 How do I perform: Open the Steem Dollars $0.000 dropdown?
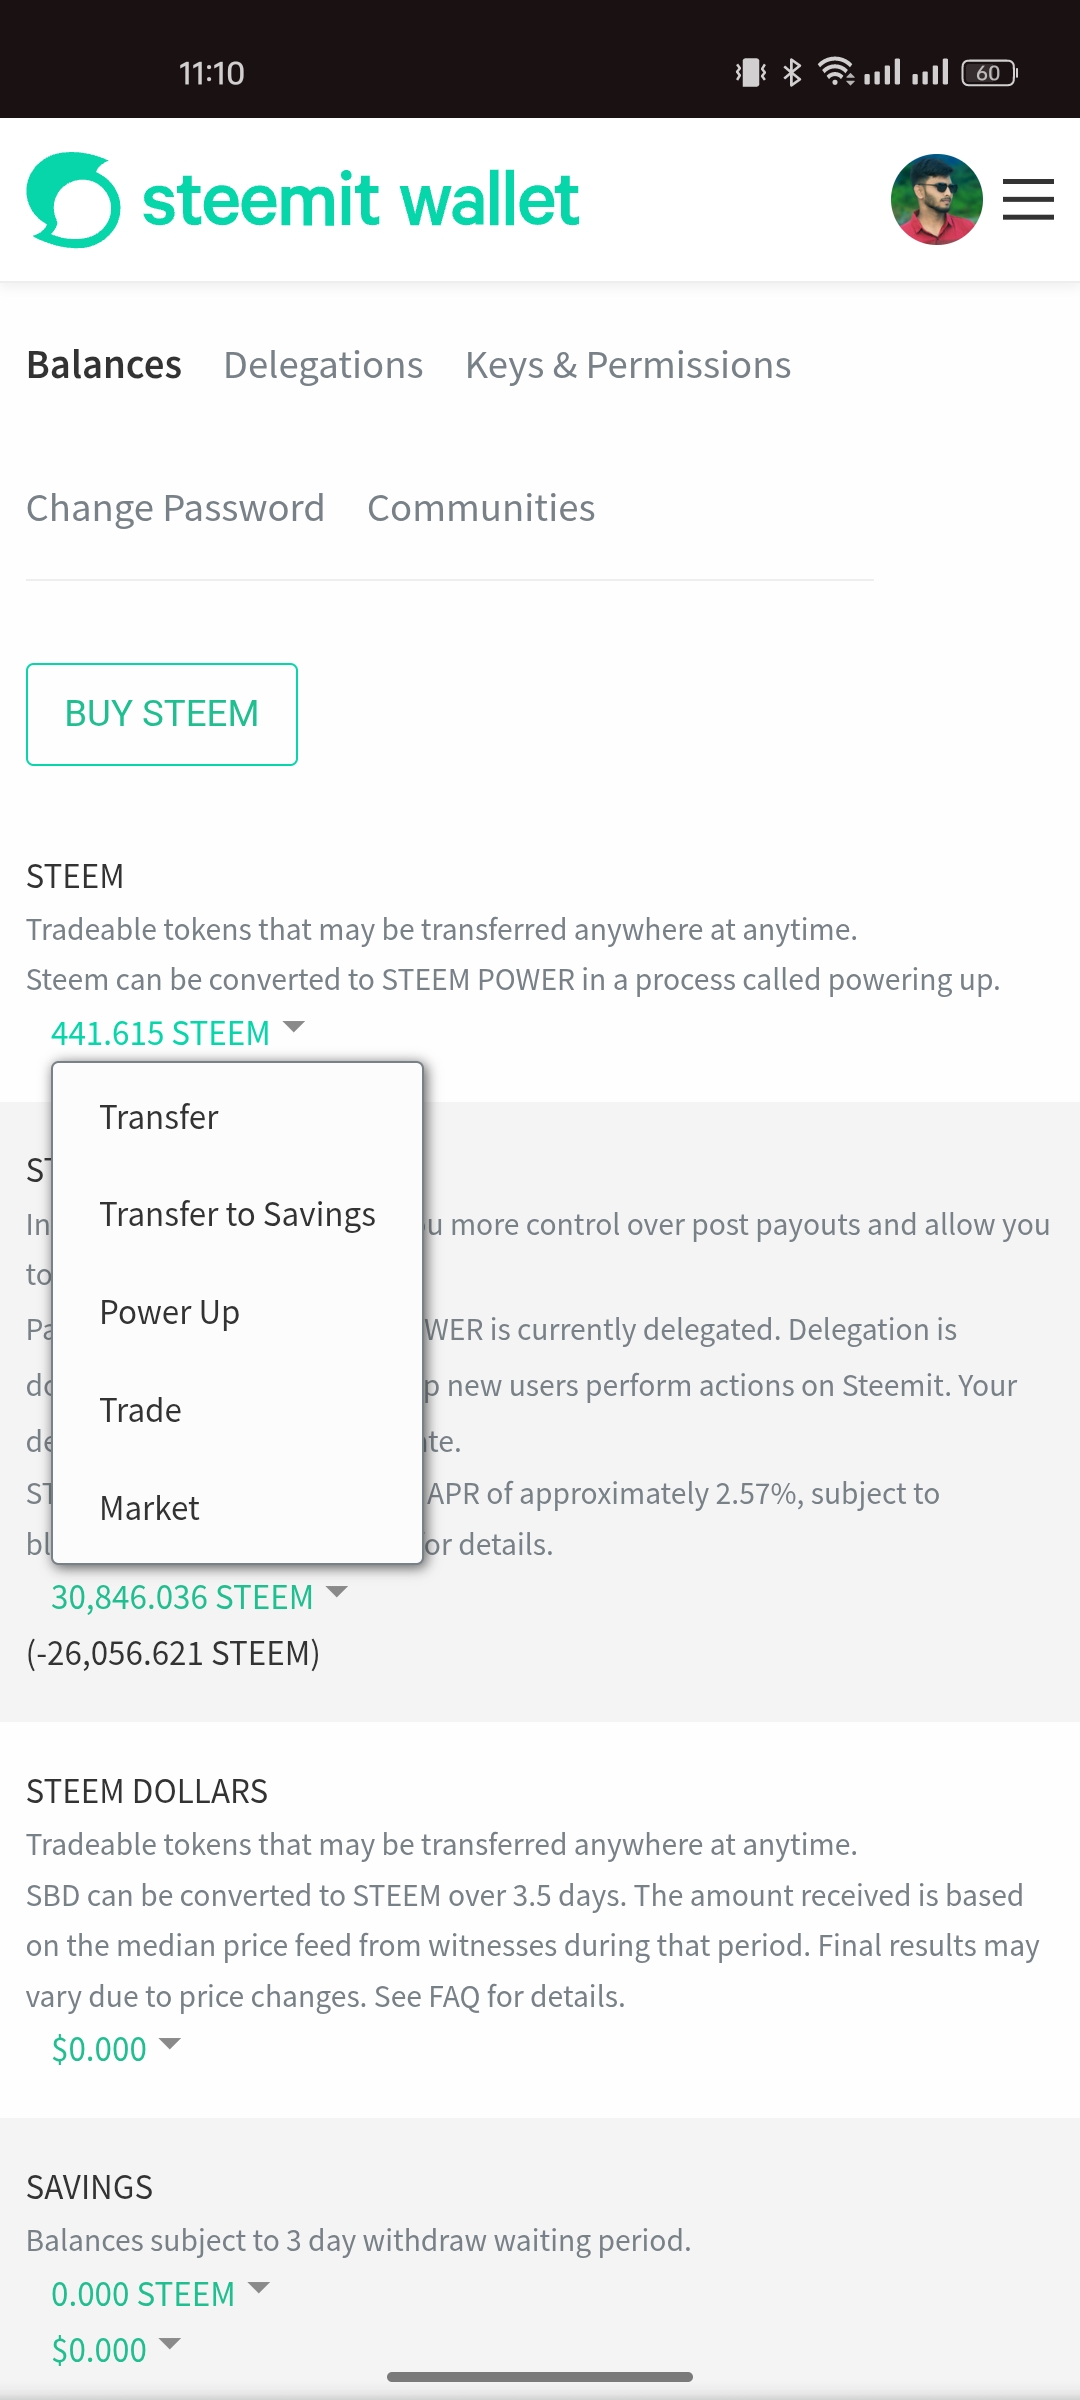pyautogui.click(x=115, y=2049)
